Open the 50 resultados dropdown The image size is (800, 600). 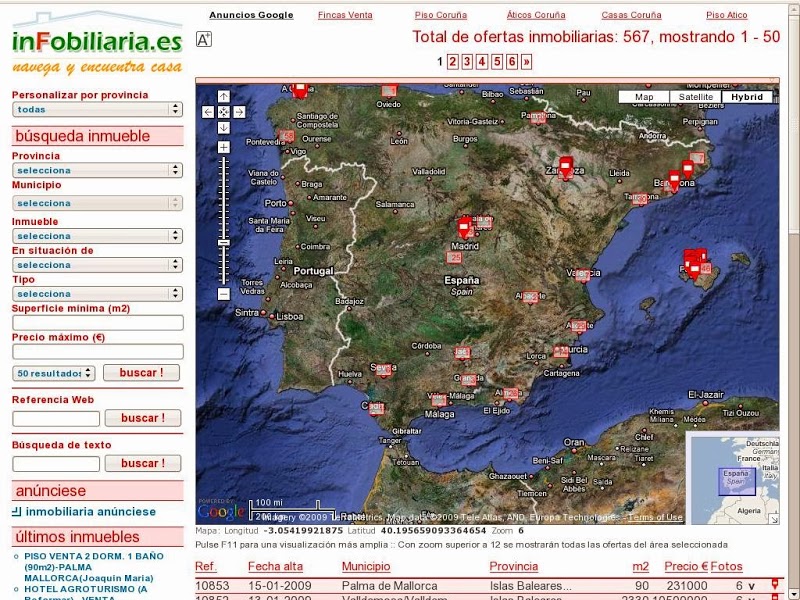(54, 373)
